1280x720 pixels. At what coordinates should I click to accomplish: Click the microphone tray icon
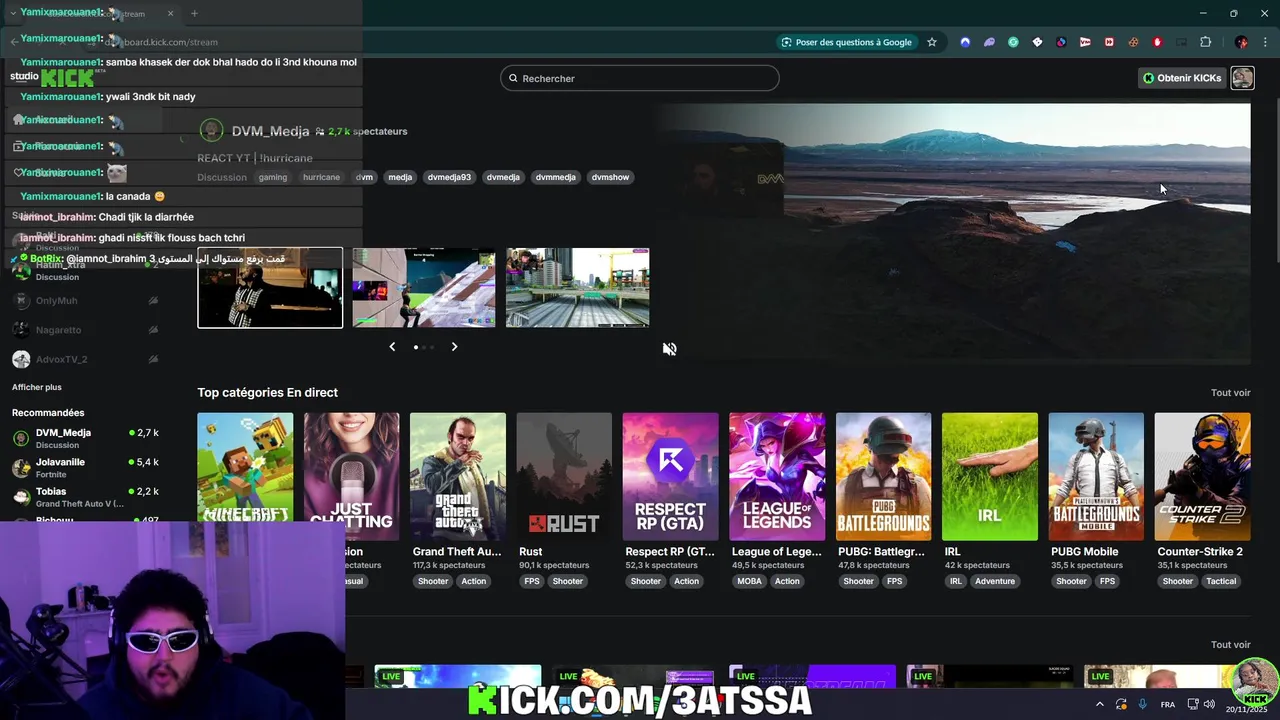coord(1142,704)
